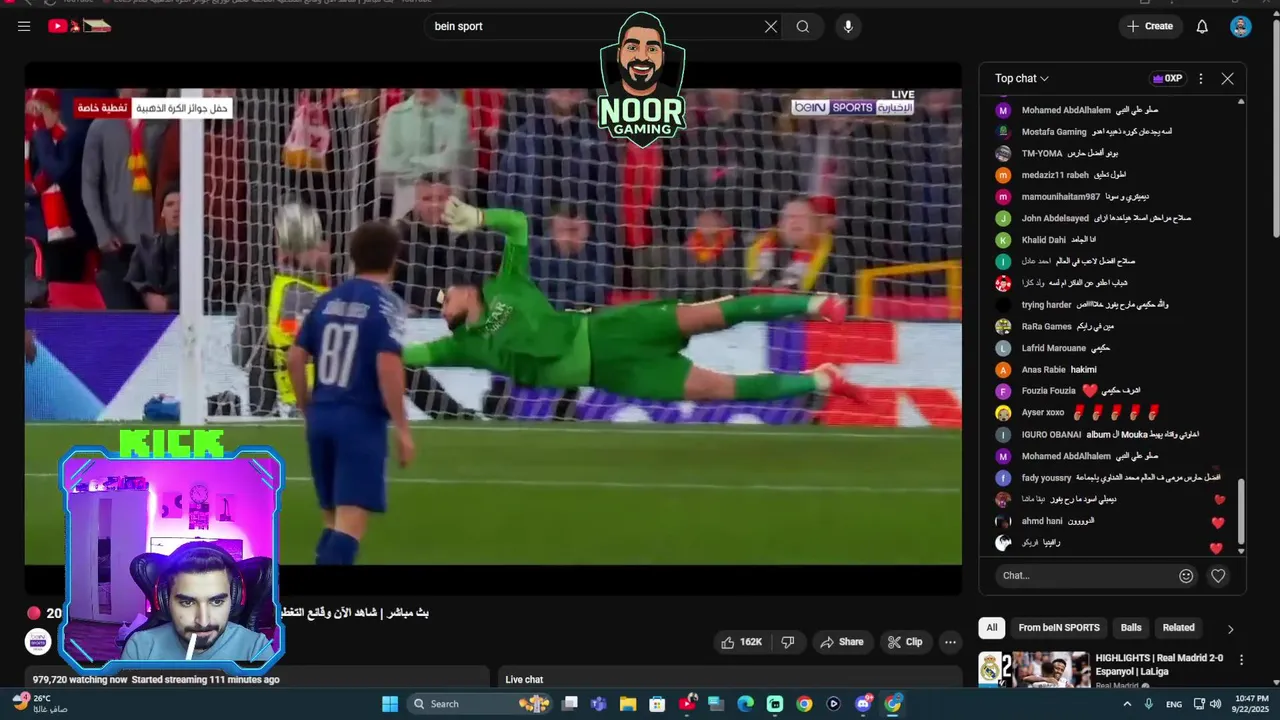Close the live chat panel

click(x=1227, y=78)
